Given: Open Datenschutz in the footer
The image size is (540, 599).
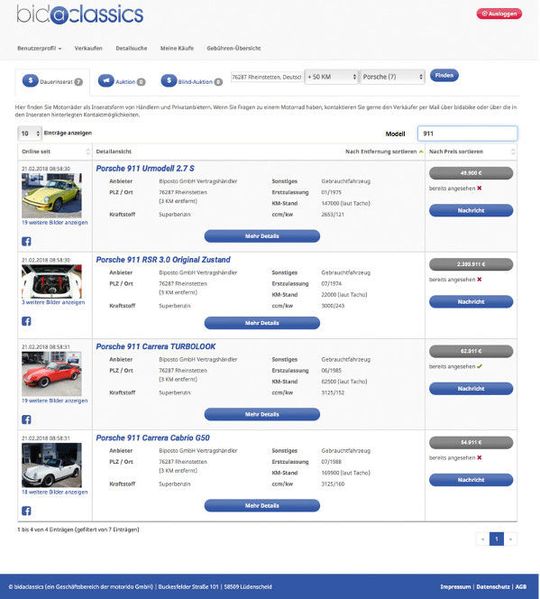Looking at the screenshot, I should pyautogui.click(x=493, y=586).
